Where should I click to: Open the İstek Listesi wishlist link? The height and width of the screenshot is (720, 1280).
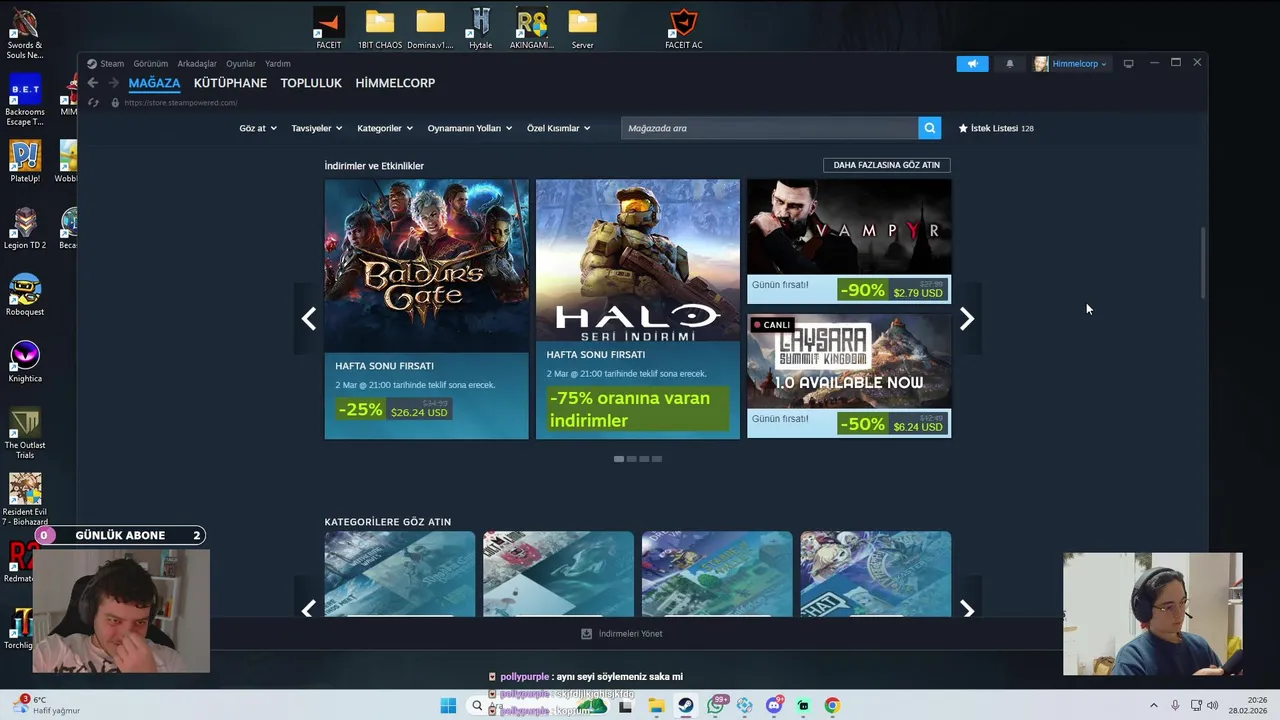pyautogui.click(x=996, y=128)
